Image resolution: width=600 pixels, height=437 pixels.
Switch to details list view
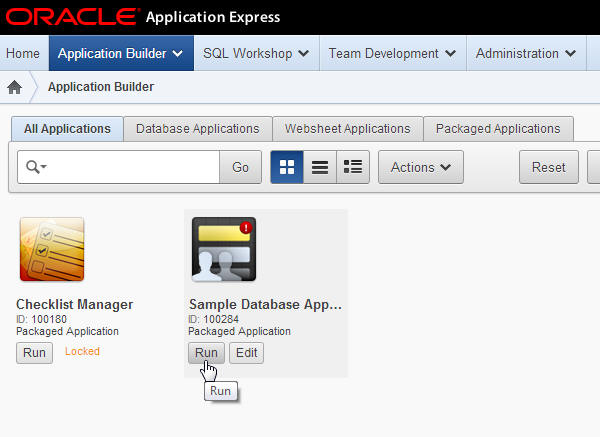click(x=353, y=167)
